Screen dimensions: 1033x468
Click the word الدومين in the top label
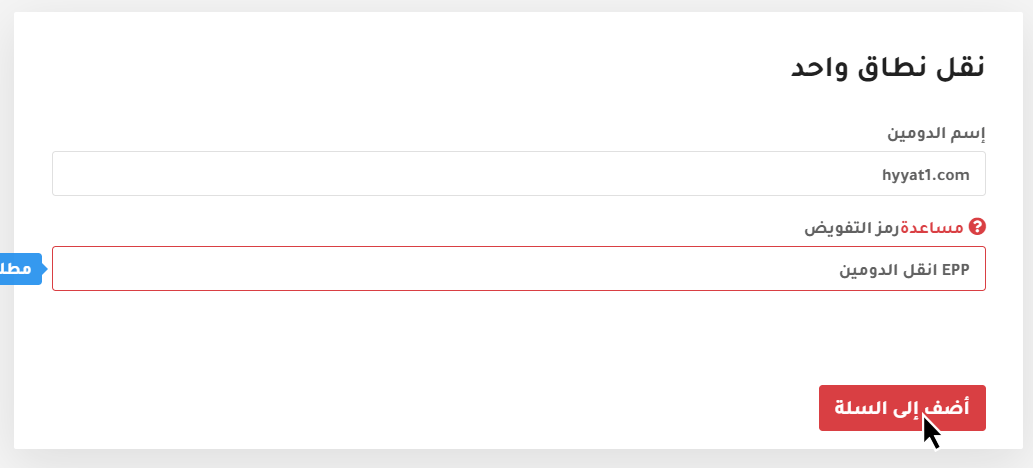[x=916, y=134]
